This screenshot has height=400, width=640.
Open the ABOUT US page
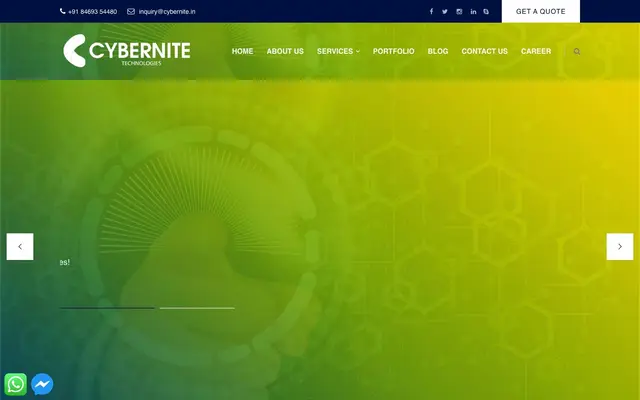coord(285,51)
